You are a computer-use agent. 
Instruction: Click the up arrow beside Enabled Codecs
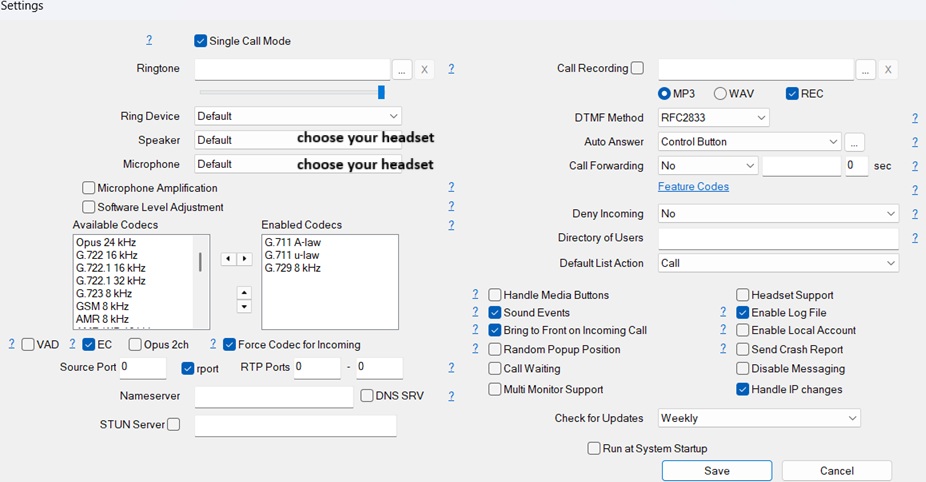pyautogui.click(x=244, y=293)
